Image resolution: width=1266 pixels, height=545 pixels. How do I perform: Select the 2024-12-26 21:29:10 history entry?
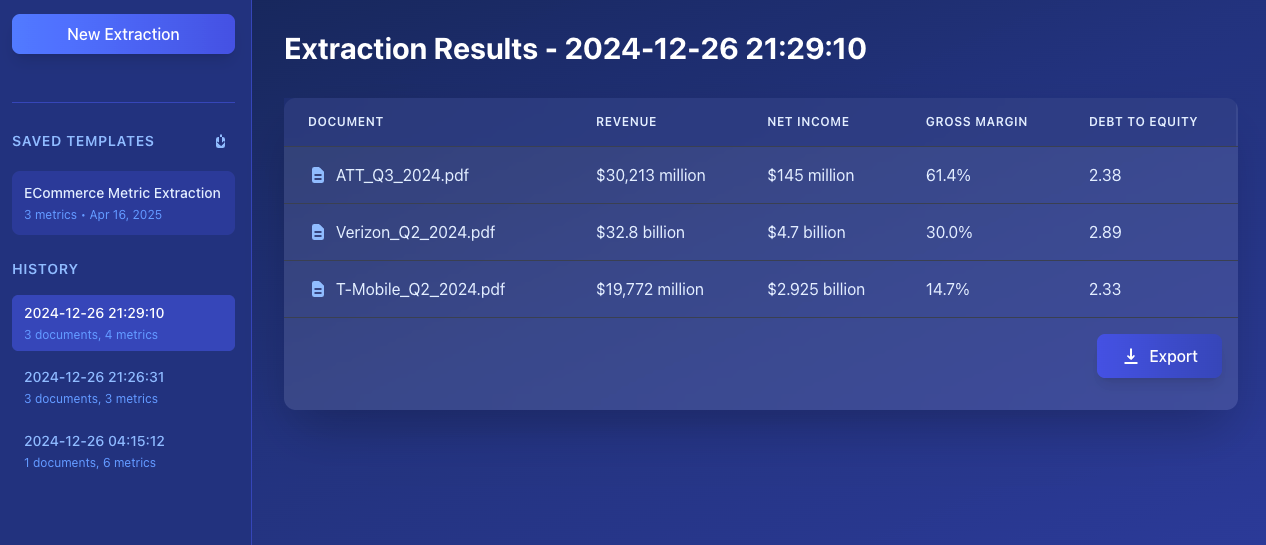(x=123, y=323)
